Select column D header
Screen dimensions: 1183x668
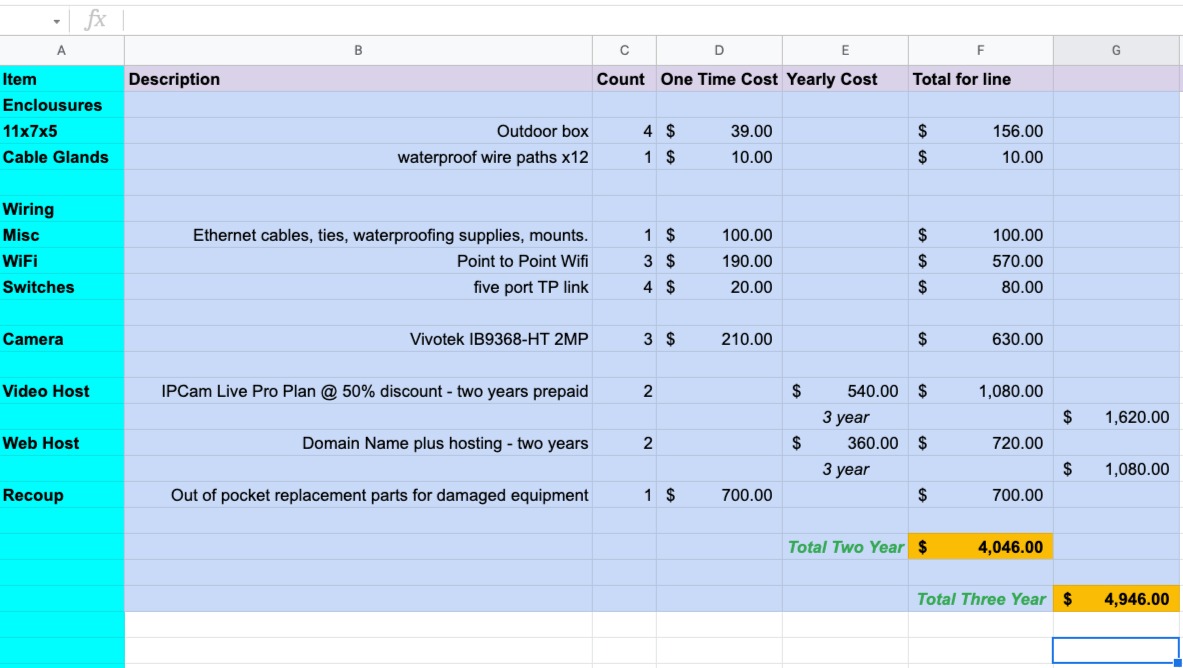[x=719, y=50]
